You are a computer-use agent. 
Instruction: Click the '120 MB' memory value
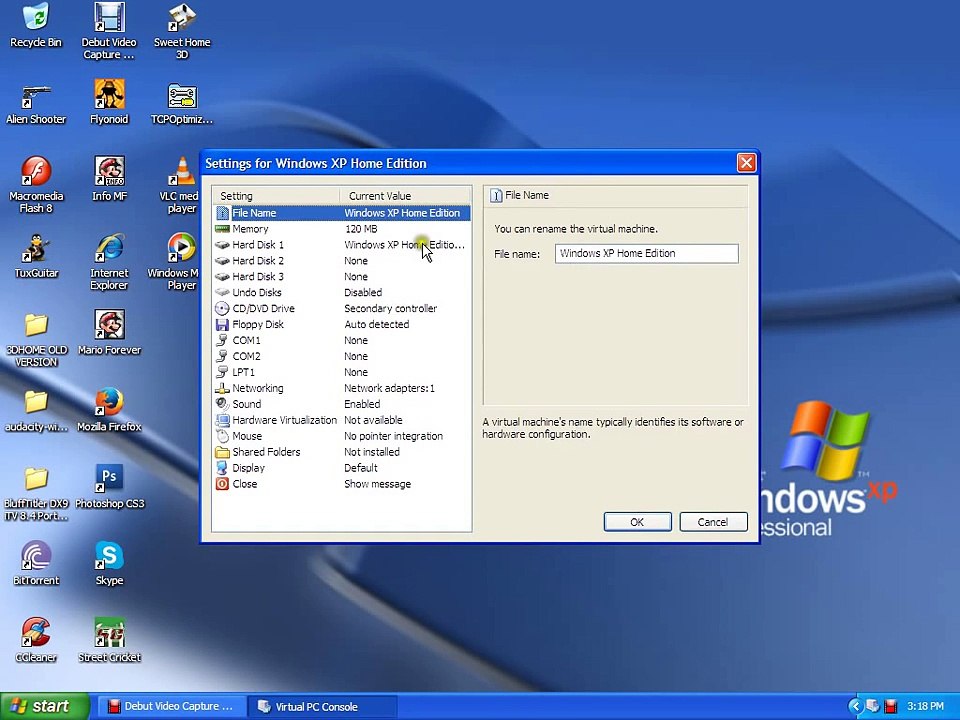tap(361, 229)
